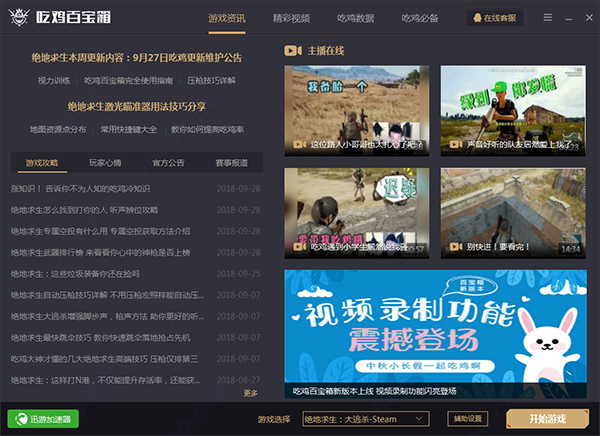Viewport: 600px width, 436px height.
Task: Click video icon on 声音好听的队友 caption
Action: pos(455,144)
